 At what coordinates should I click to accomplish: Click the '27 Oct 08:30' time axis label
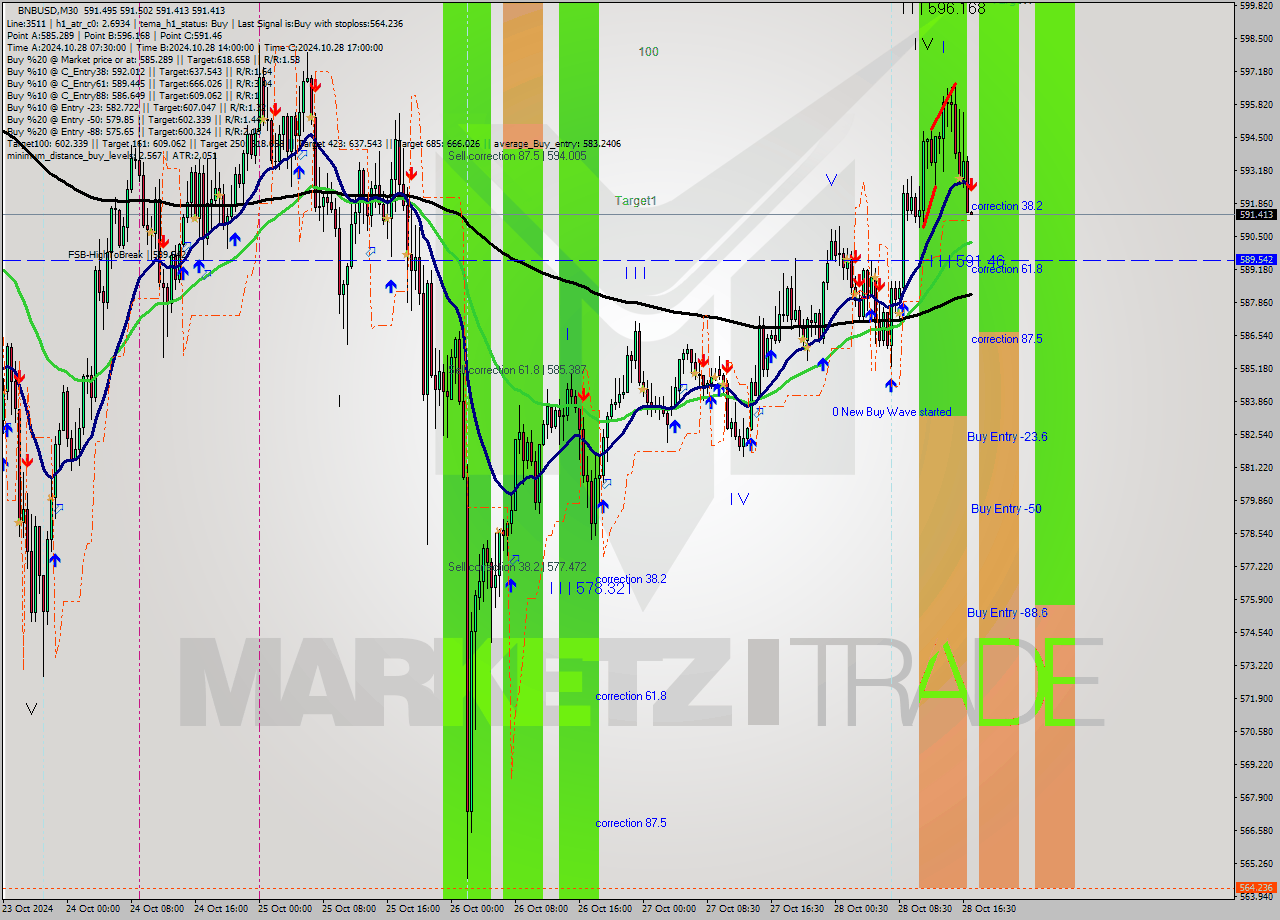pyautogui.click(x=733, y=909)
